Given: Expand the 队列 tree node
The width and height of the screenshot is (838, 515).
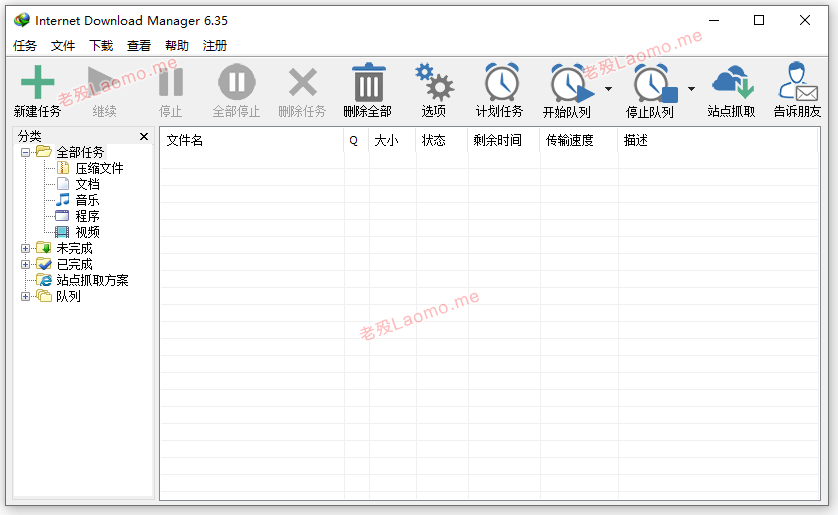Looking at the screenshot, I should tap(25, 296).
